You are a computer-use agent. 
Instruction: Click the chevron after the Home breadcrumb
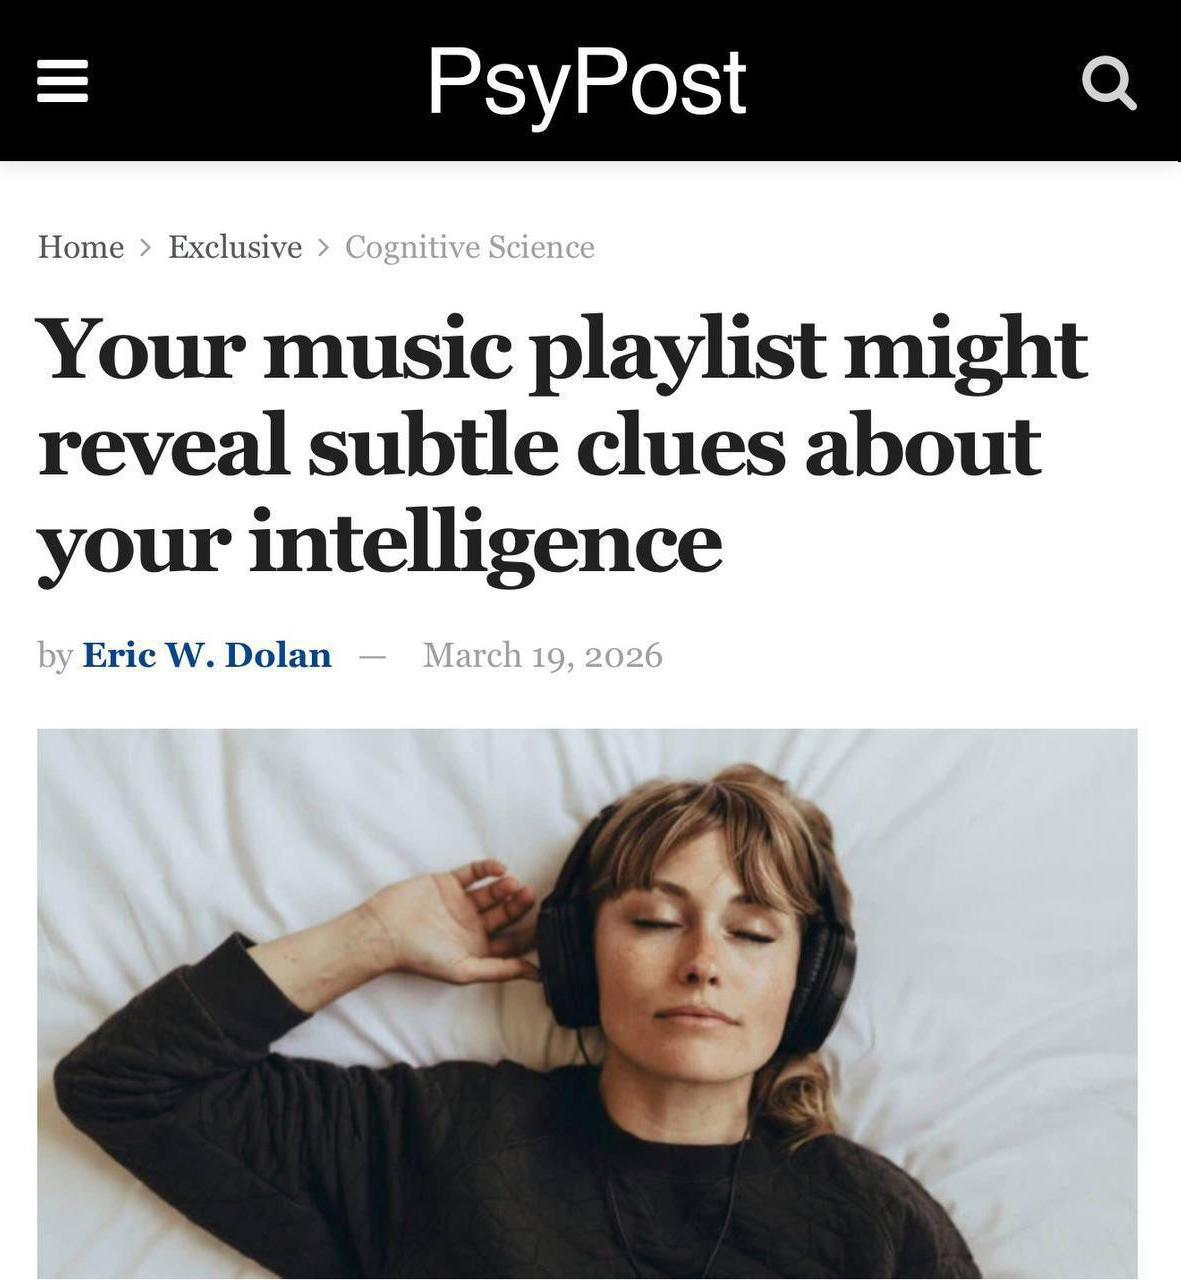click(146, 247)
